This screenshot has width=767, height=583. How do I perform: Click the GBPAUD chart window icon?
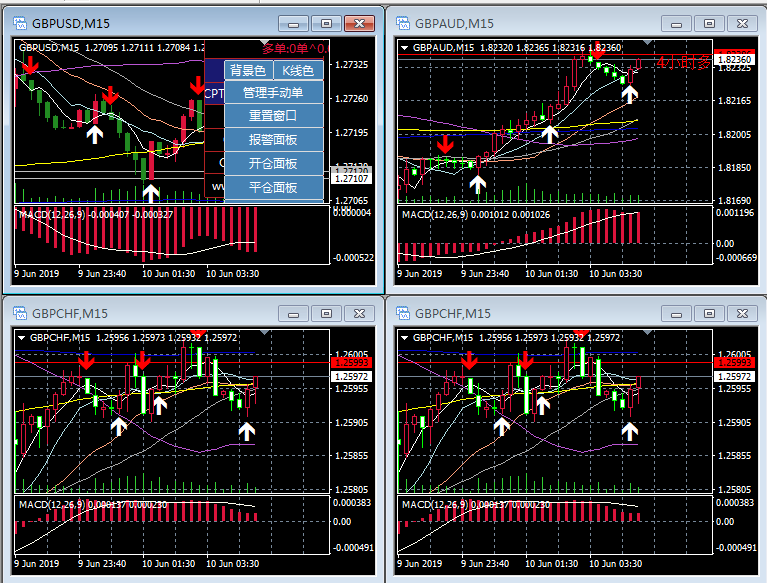click(403, 22)
